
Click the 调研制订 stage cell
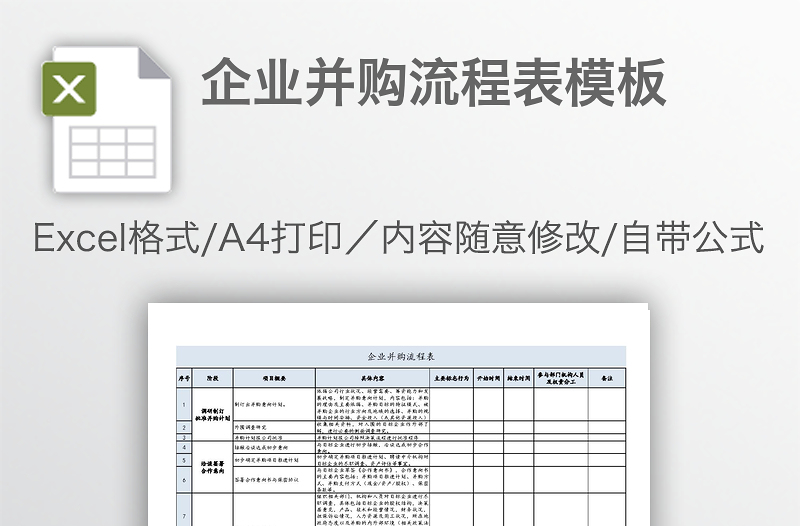[213, 414]
